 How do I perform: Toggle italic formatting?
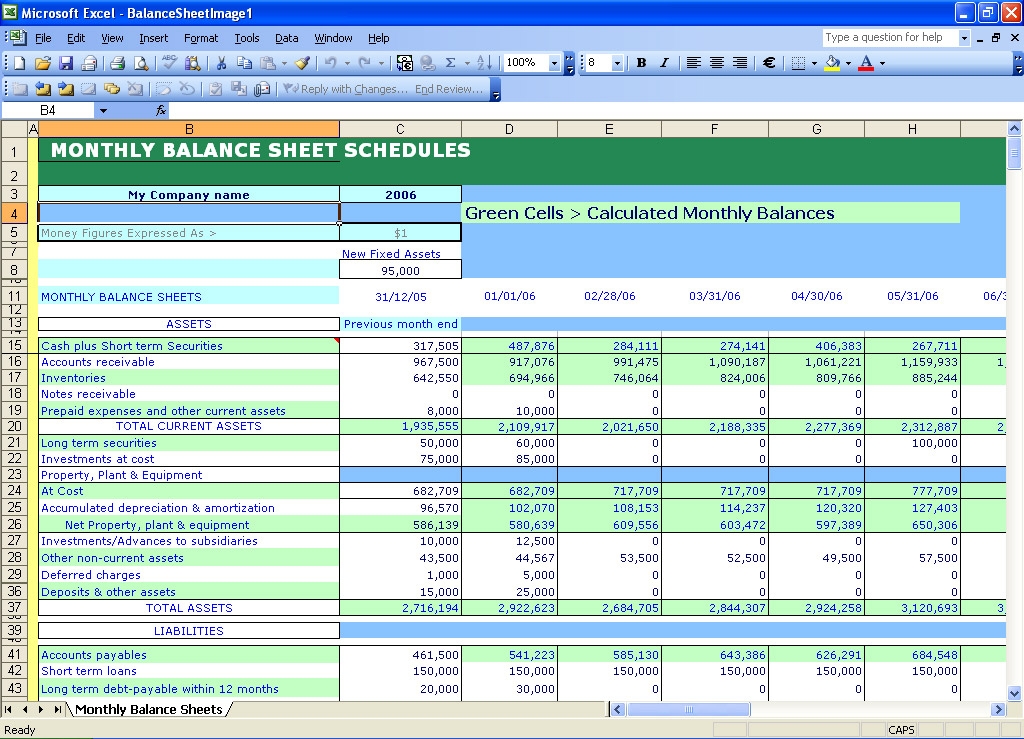click(x=664, y=62)
